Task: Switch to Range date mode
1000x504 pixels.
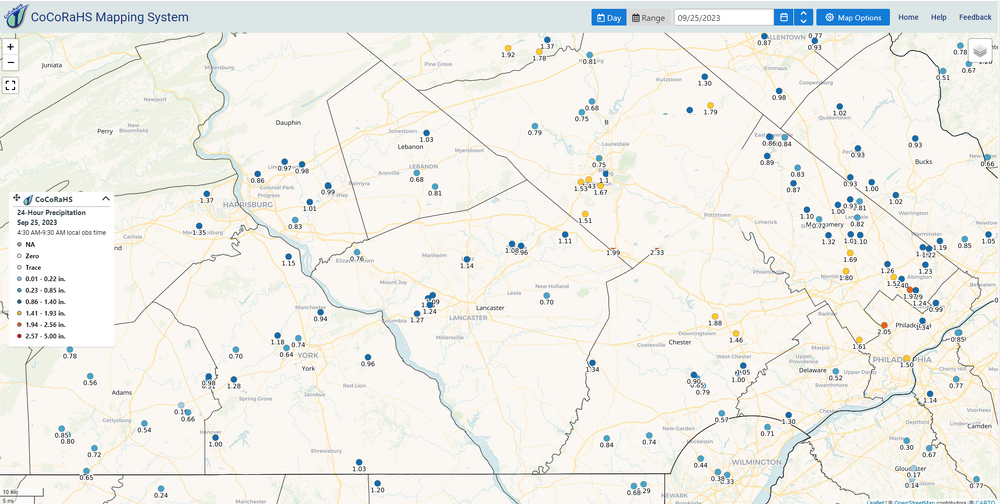Action: tap(648, 18)
